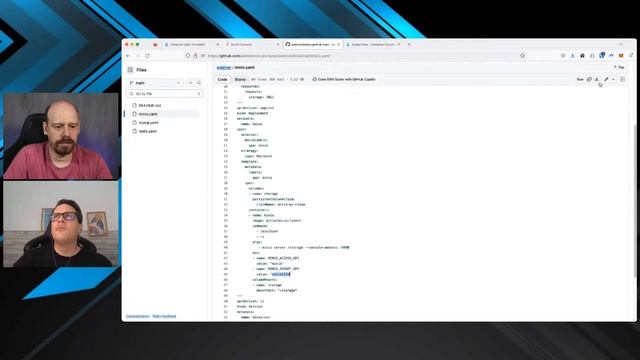Click the blue square extension icon
Screen dimensions: 640x360
[602, 55]
